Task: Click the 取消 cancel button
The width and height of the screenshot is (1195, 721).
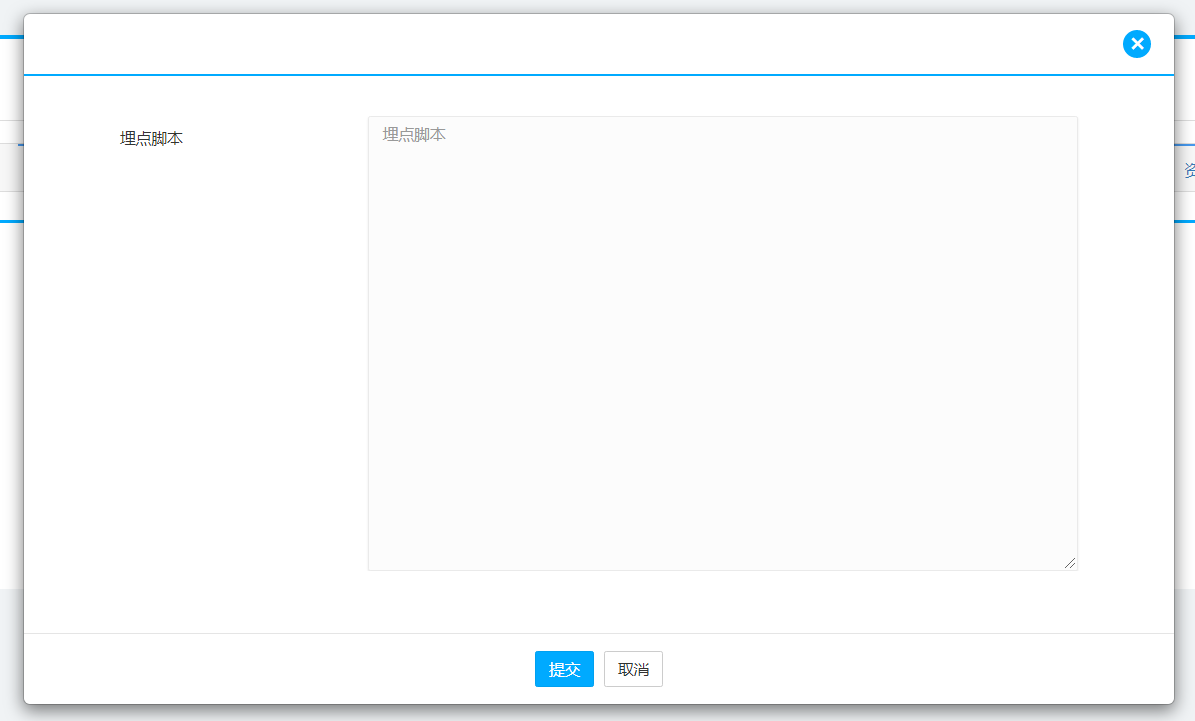Action: point(633,669)
